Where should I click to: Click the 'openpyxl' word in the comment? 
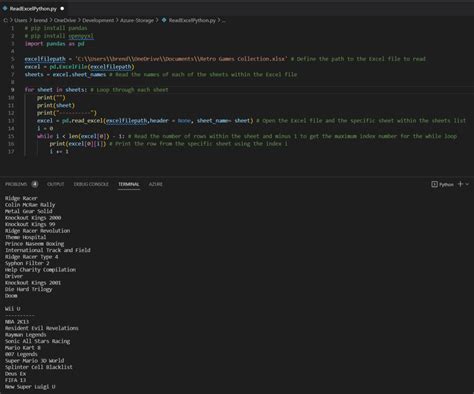[81, 36]
